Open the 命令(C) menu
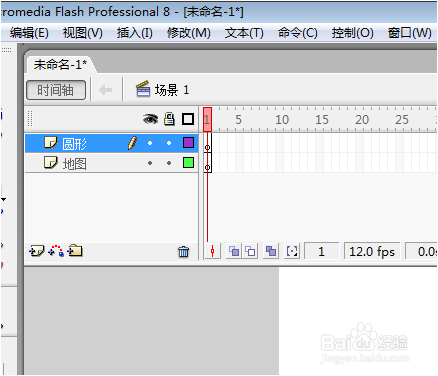 298,33
